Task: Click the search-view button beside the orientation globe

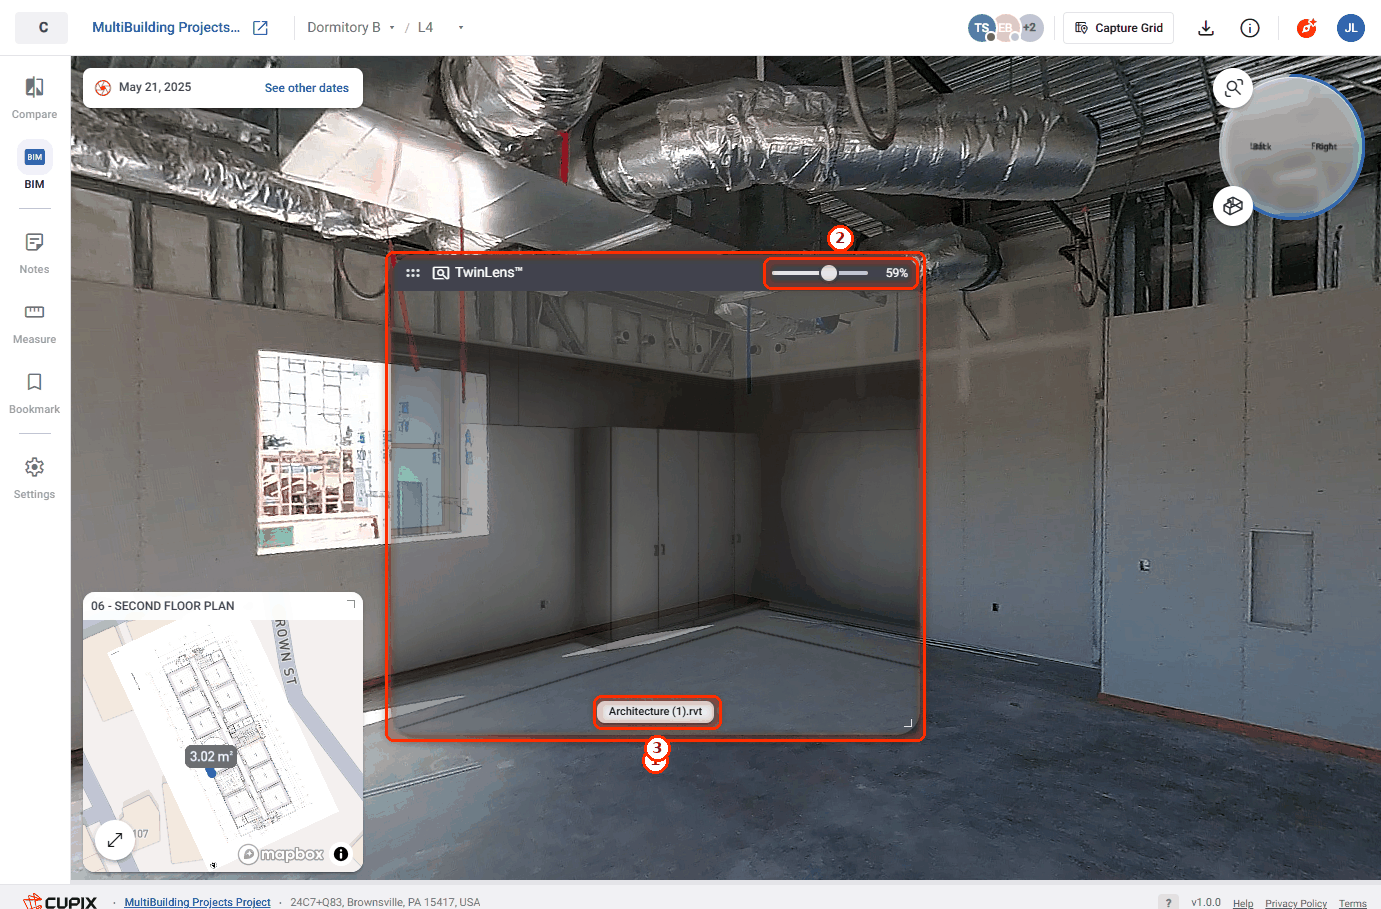Action: click(x=1233, y=88)
